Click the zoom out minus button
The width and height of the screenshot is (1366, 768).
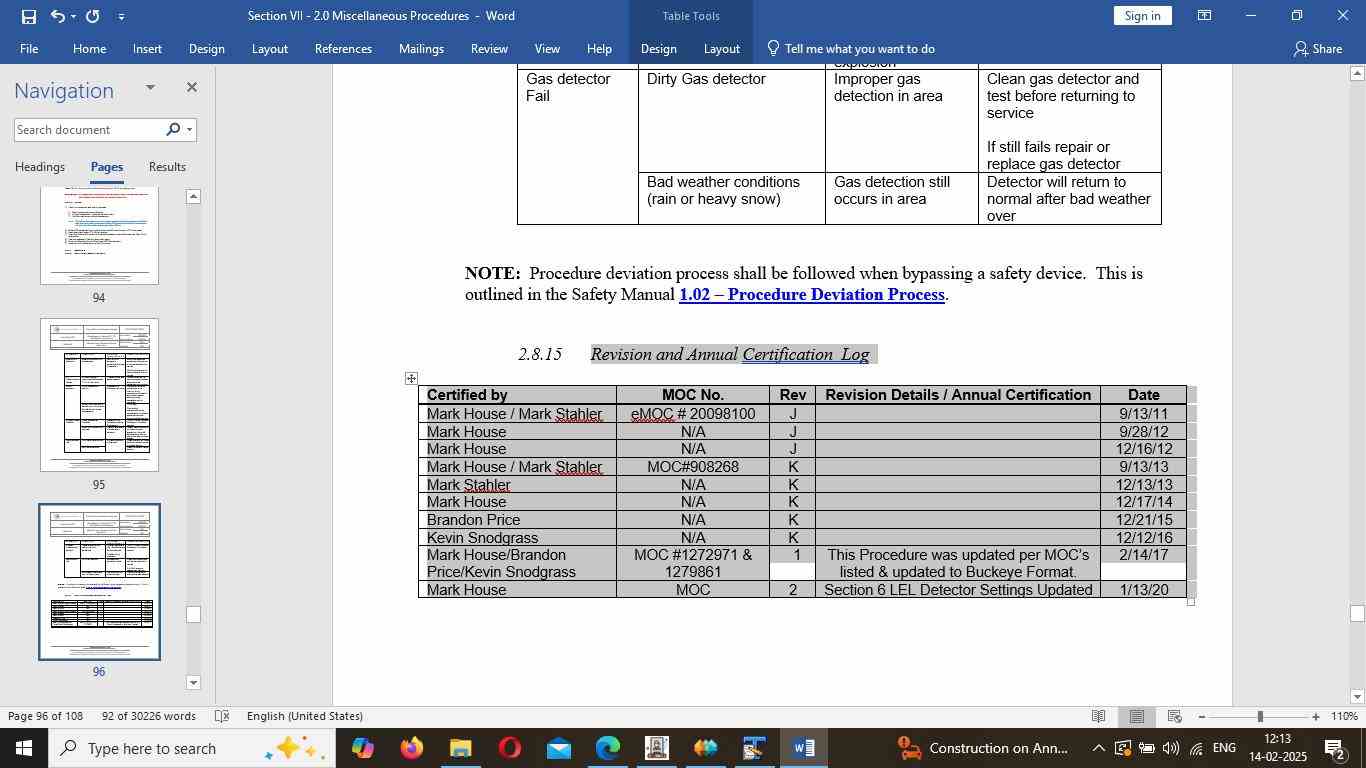click(x=1202, y=716)
